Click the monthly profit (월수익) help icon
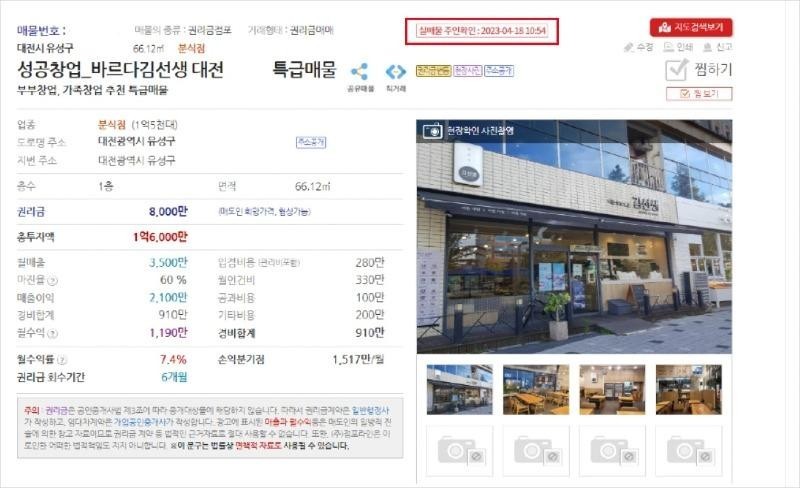Image resolution: width=800 pixels, height=488 pixels. (x=53, y=334)
